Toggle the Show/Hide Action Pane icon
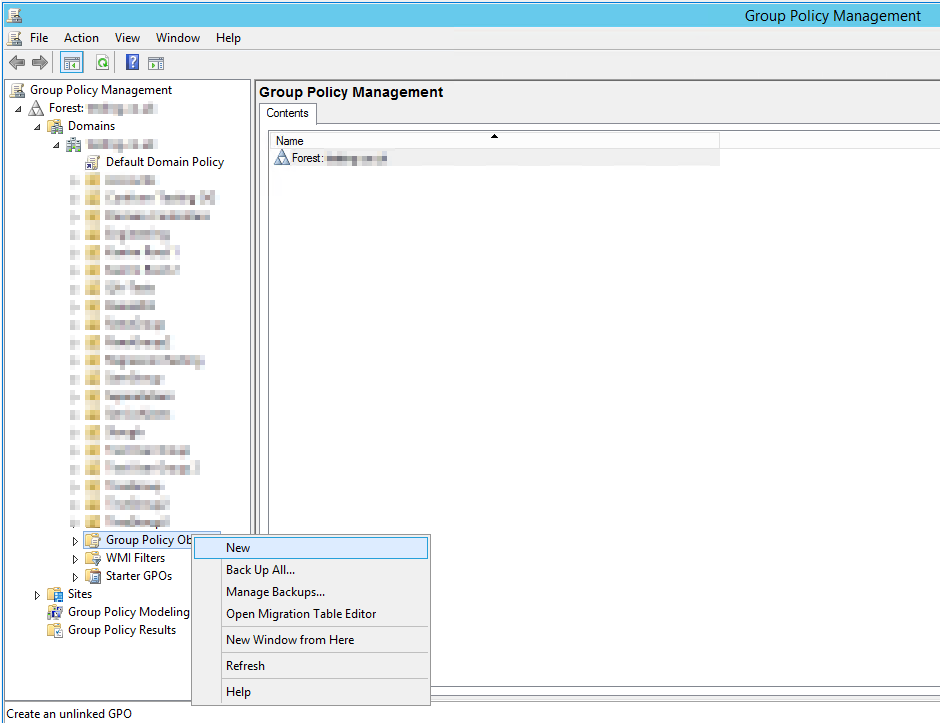Viewport: 940px width, 723px height. (156, 62)
